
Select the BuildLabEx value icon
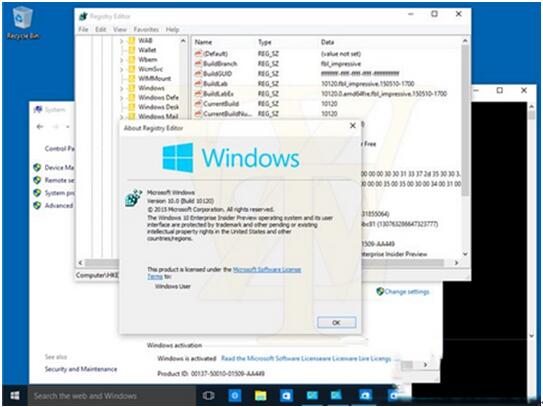(x=198, y=94)
